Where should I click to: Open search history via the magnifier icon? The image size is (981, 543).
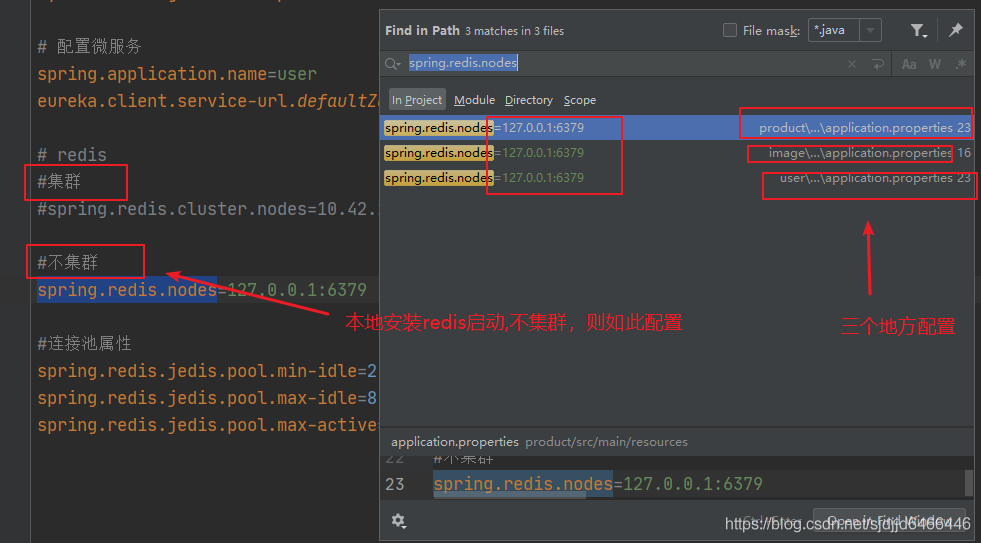coord(392,64)
